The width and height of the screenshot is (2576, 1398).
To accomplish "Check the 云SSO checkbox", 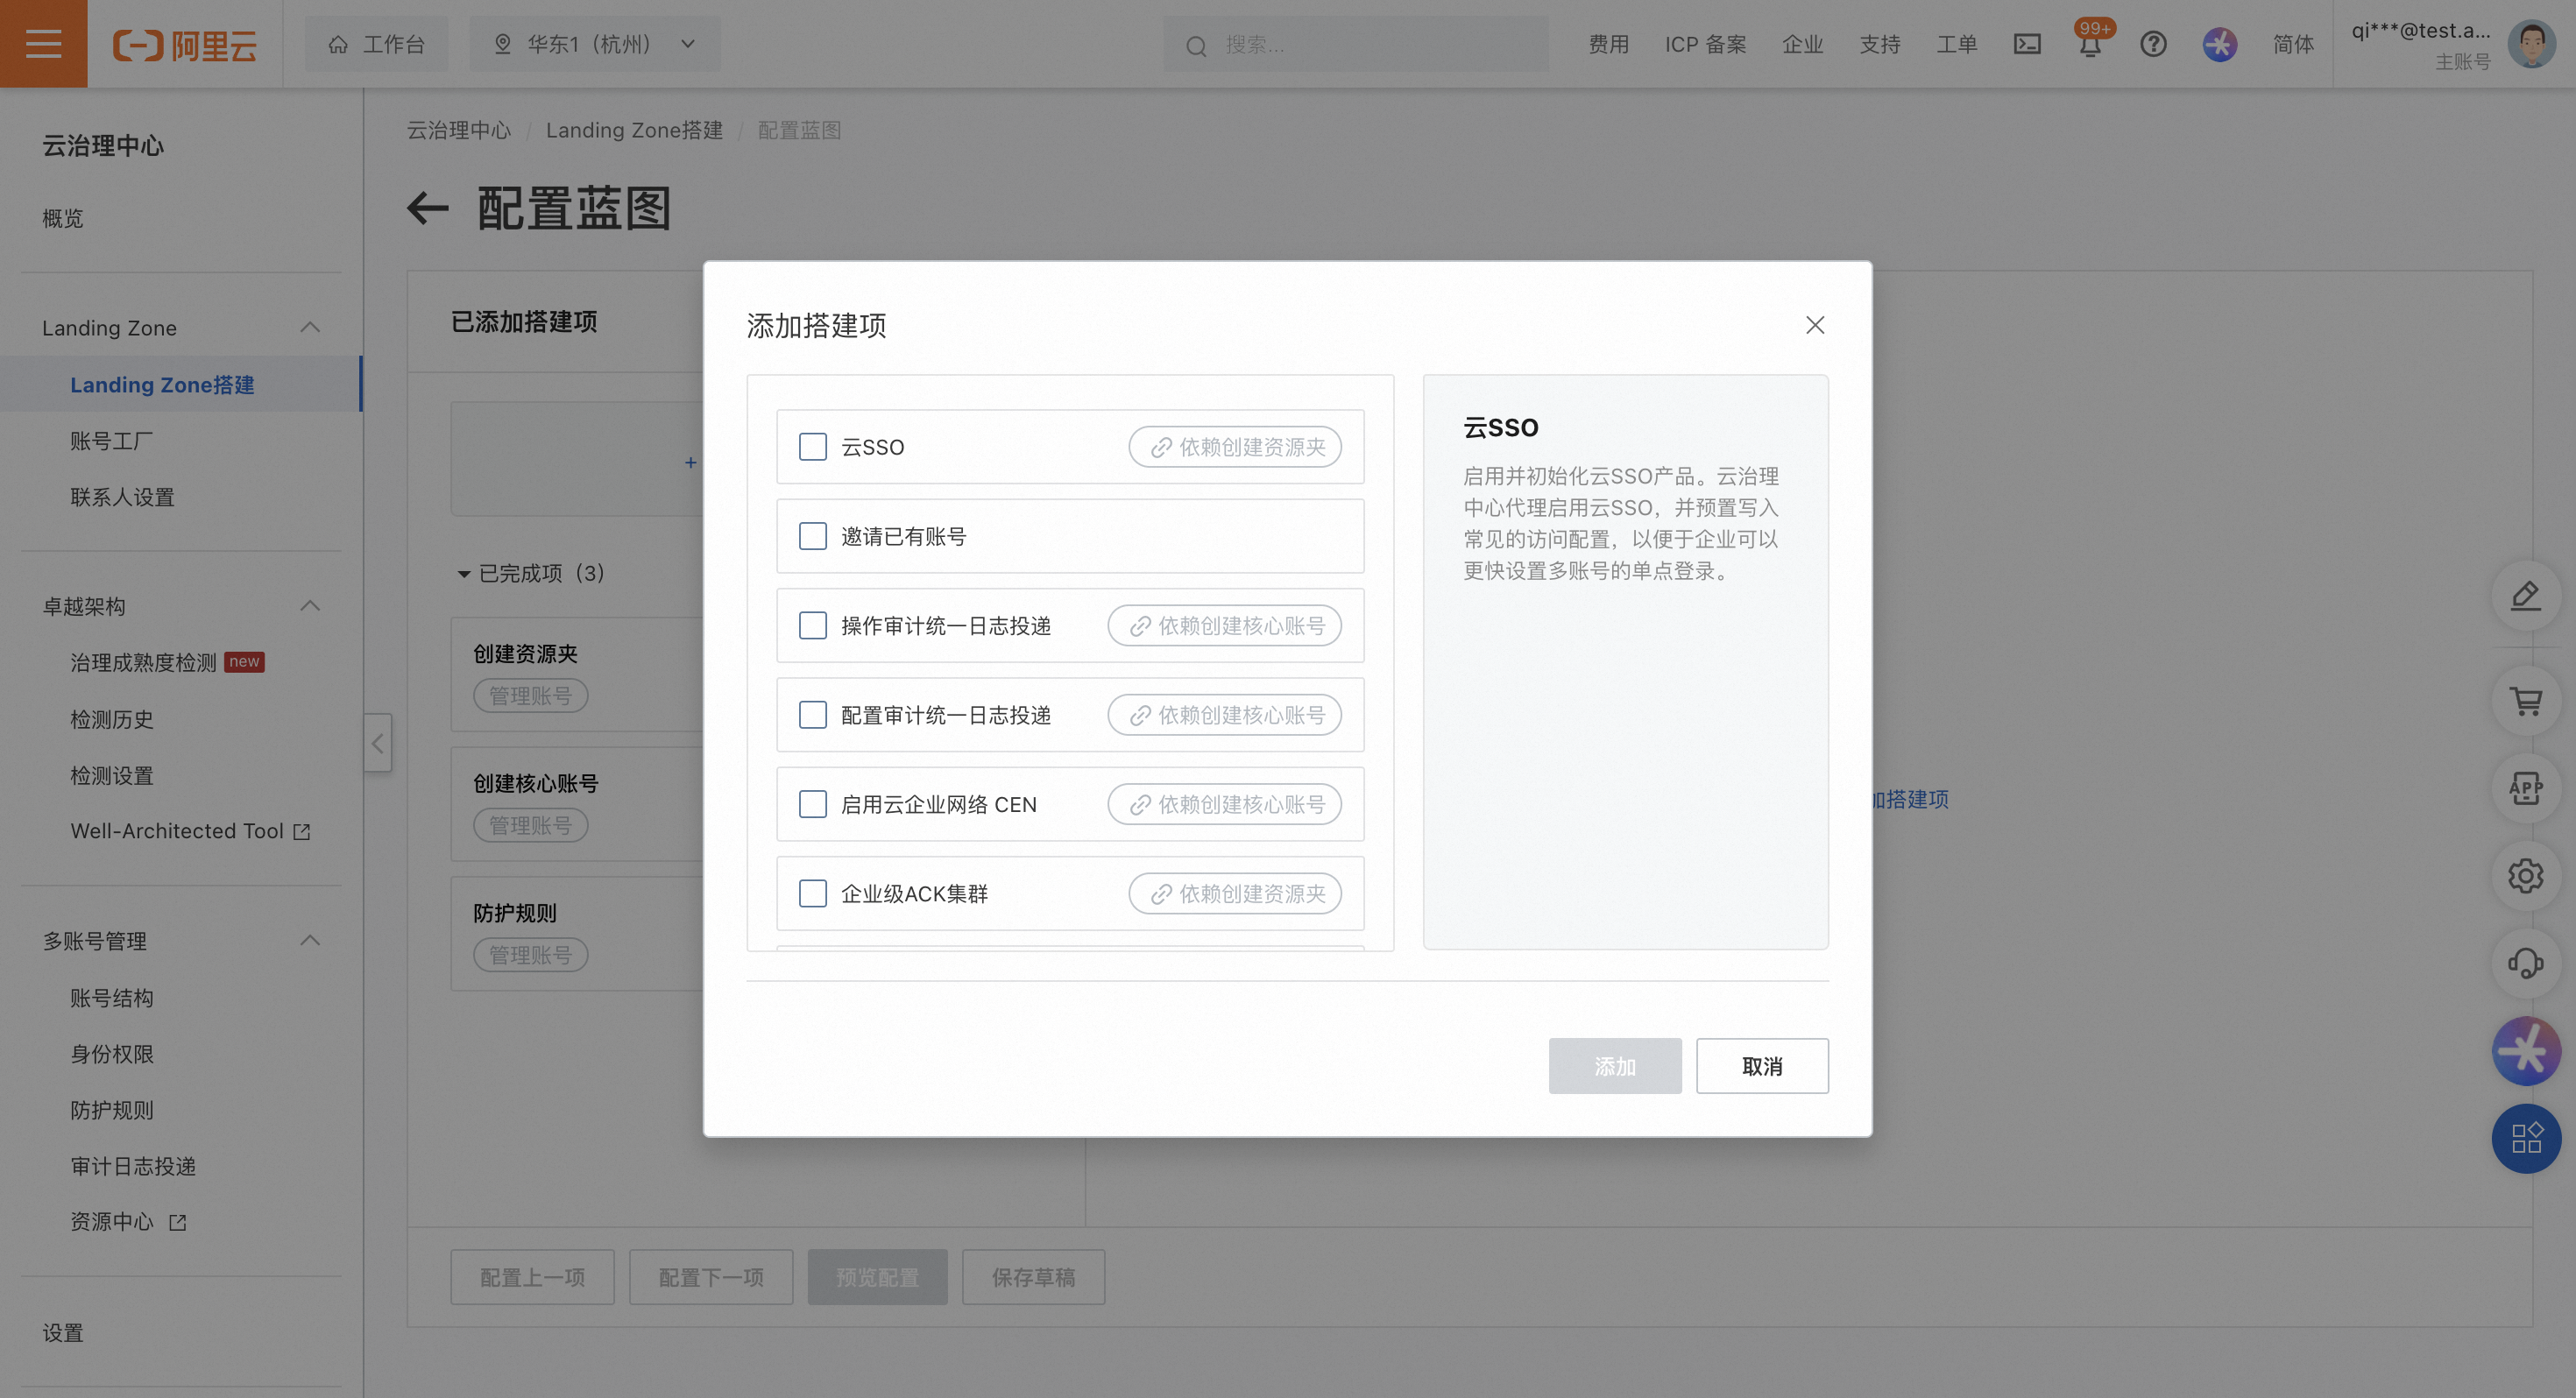I will 813,447.
